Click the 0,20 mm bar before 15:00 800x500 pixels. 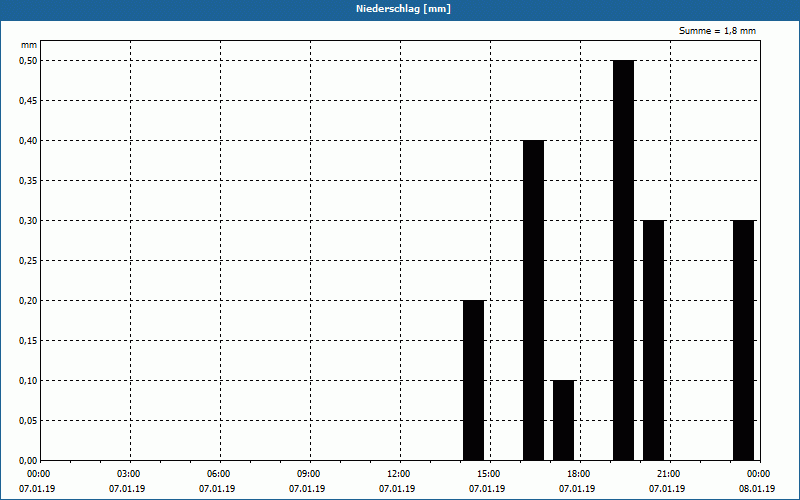click(x=473, y=381)
